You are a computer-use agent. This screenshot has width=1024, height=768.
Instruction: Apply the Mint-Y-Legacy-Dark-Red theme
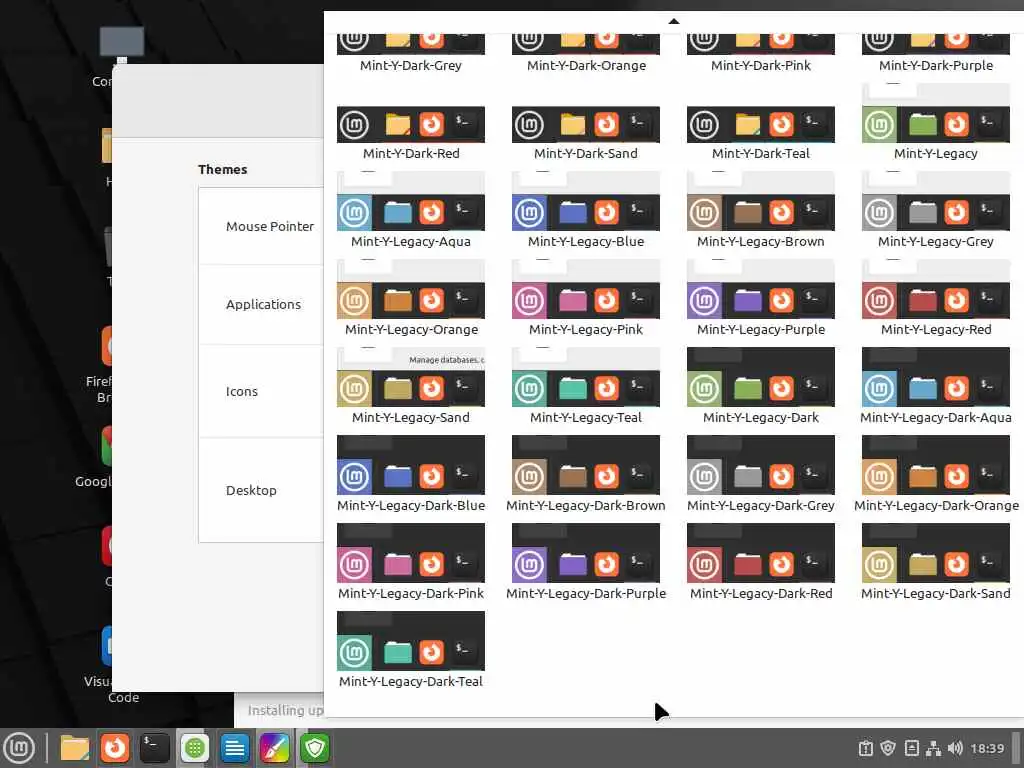761,563
